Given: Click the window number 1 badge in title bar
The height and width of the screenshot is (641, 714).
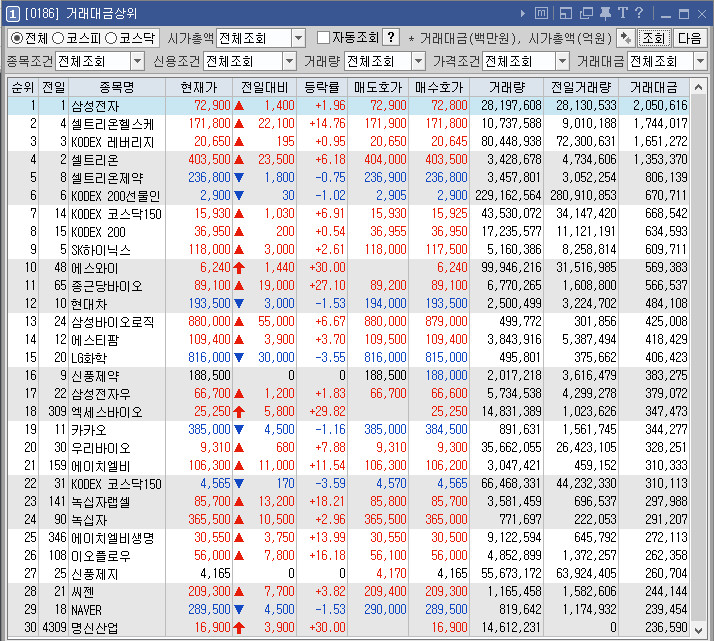Looking at the screenshot, I should click(13, 14).
